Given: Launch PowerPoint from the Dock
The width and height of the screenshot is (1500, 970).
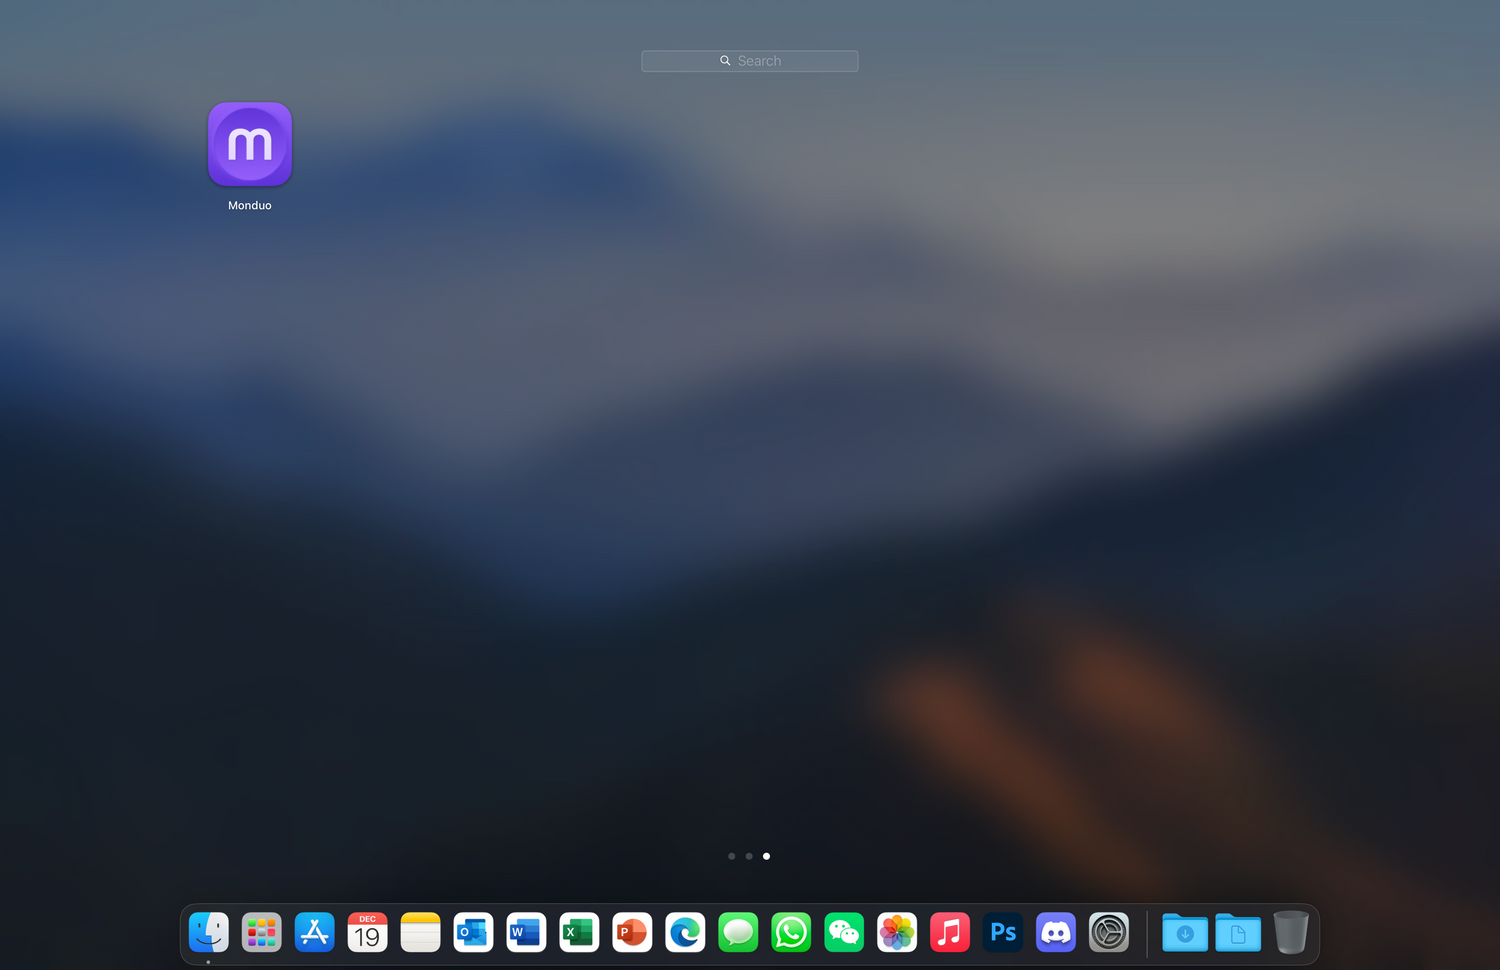Looking at the screenshot, I should (633, 932).
